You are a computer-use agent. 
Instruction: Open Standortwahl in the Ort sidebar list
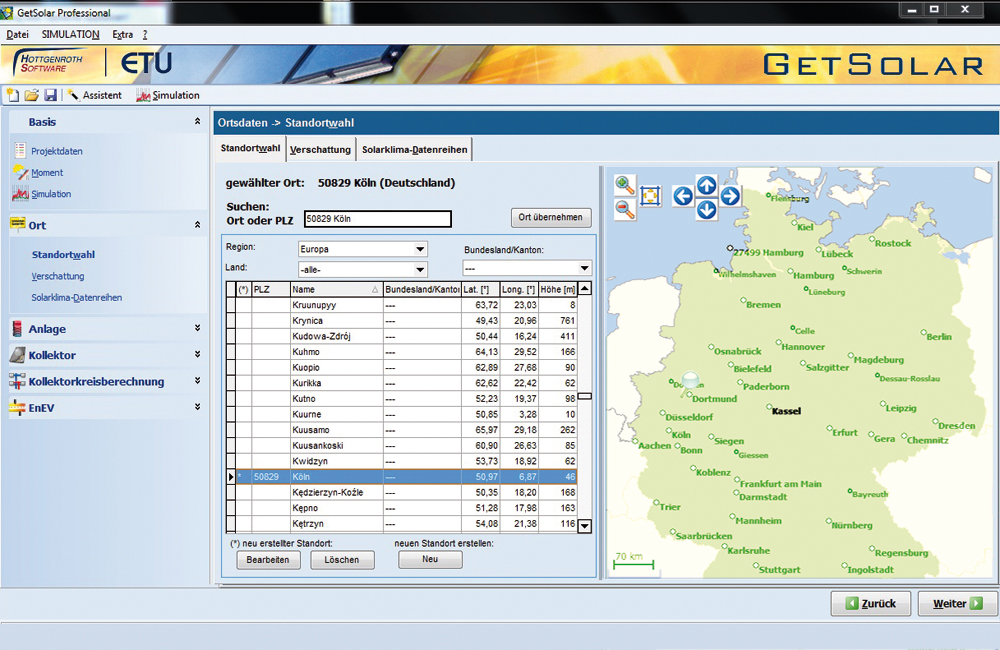tap(63, 255)
